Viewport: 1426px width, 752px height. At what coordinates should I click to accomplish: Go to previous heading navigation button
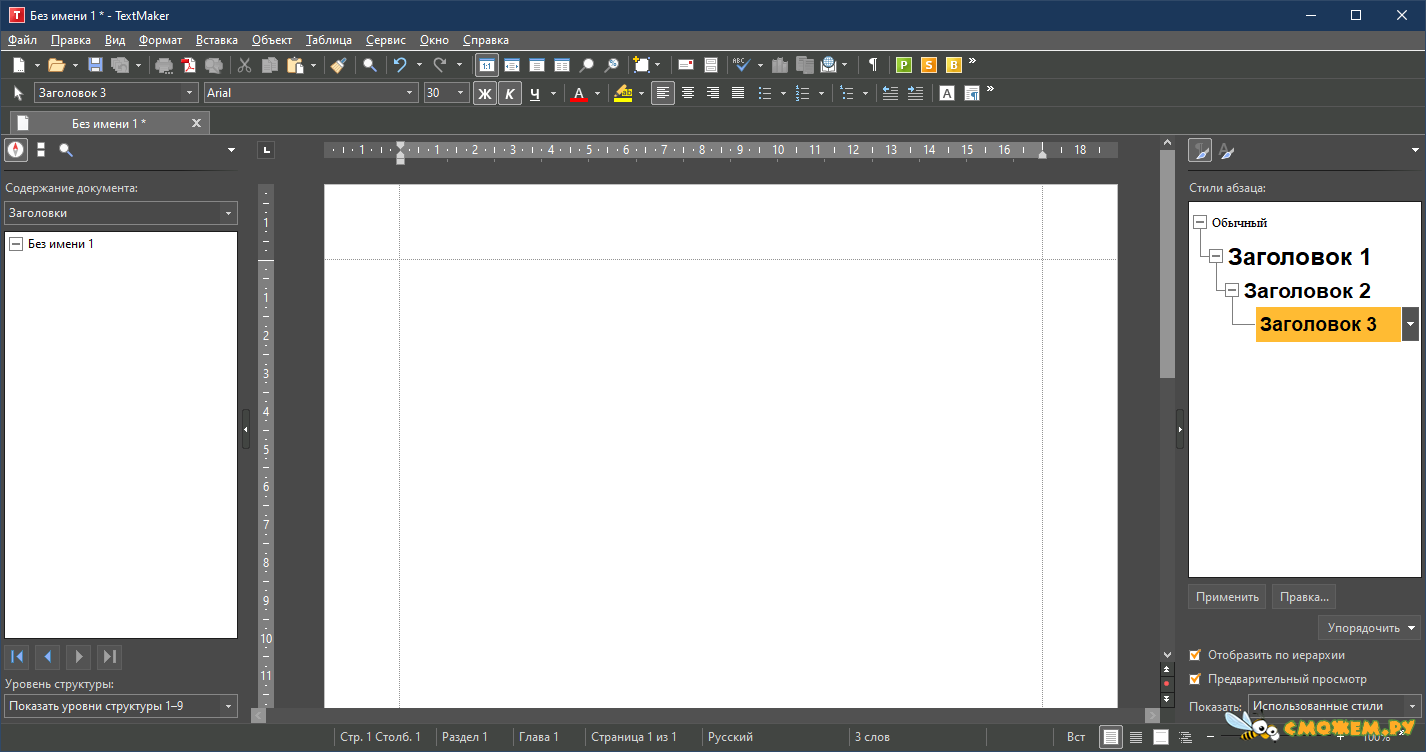pos(48,657)
